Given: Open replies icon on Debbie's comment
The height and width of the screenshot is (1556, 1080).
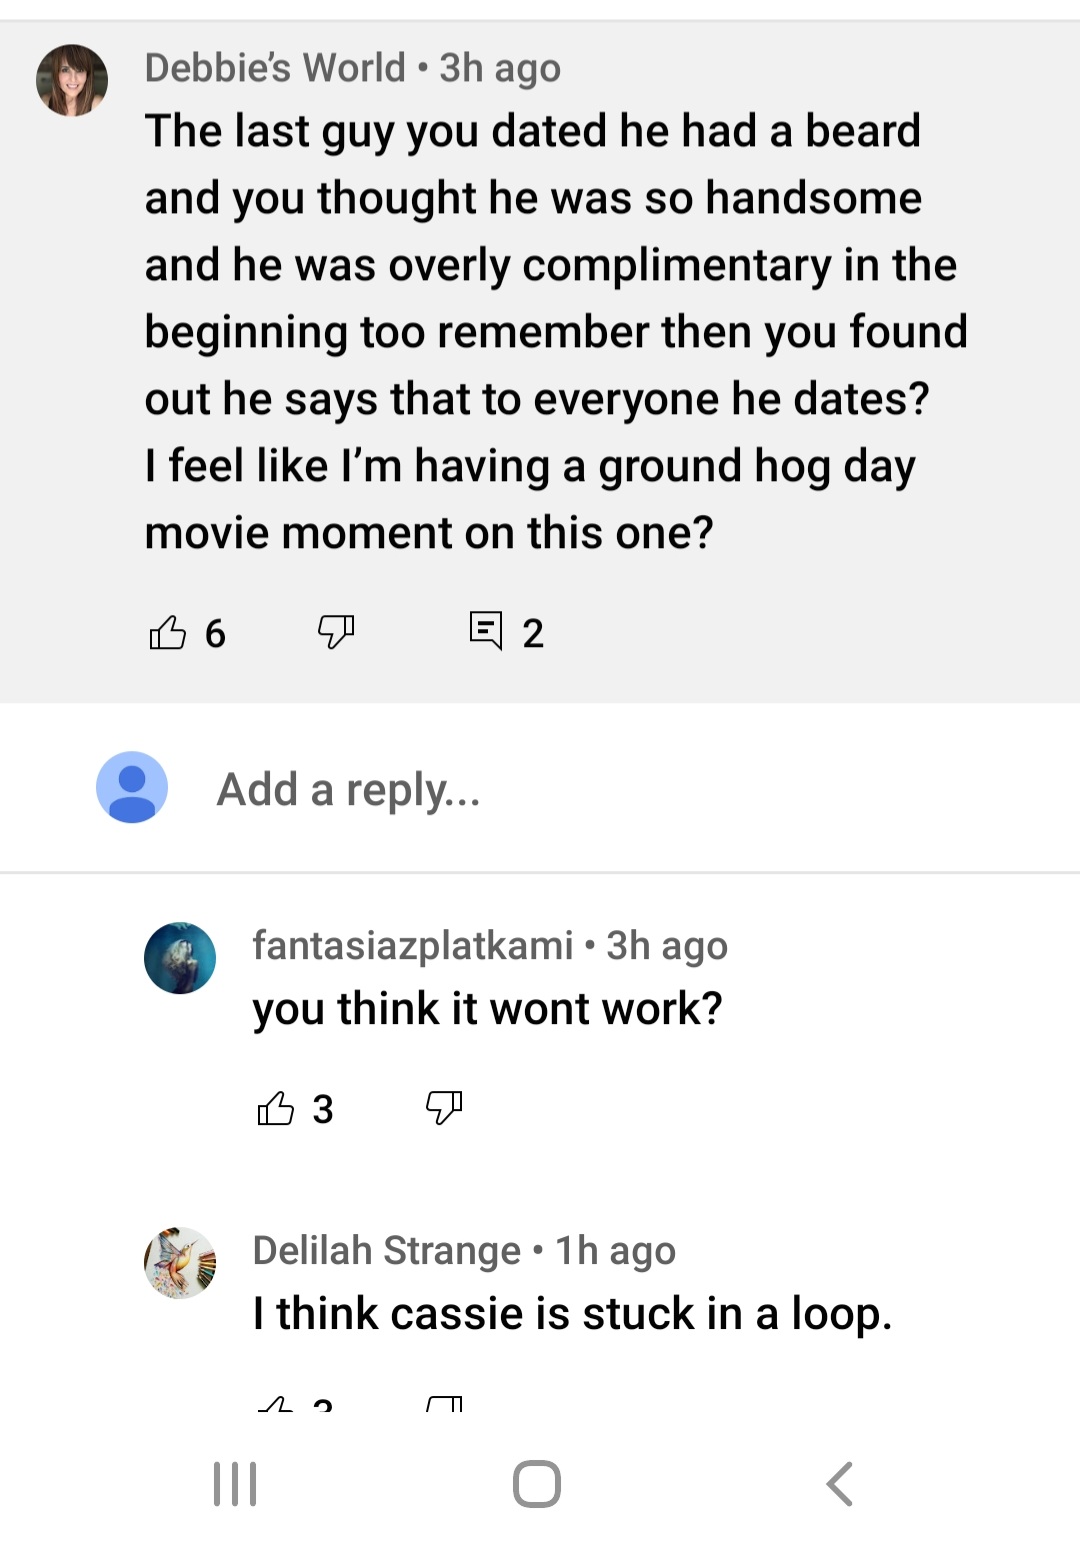Looking at the screenshot, I should coord(486,631).
